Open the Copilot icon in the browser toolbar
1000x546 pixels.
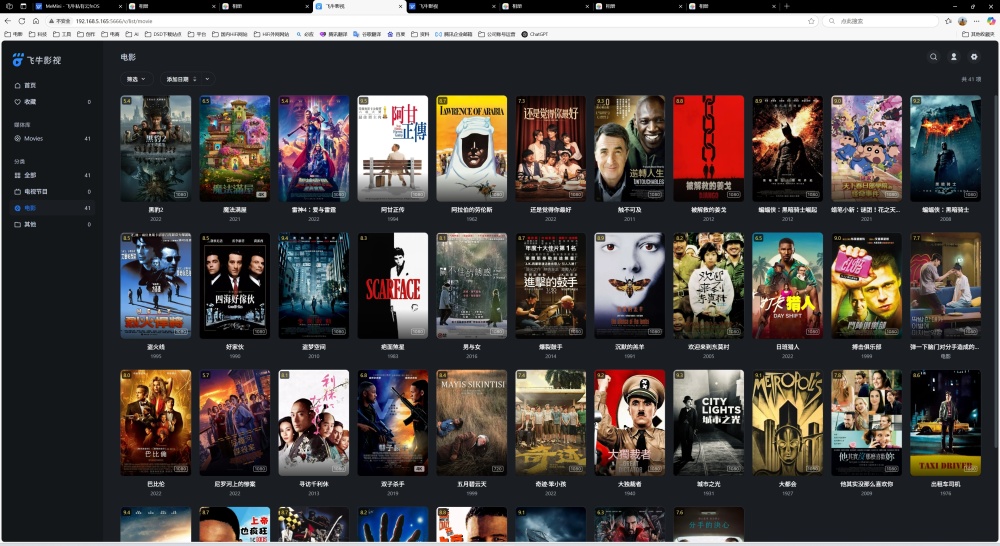click(990, 21)
